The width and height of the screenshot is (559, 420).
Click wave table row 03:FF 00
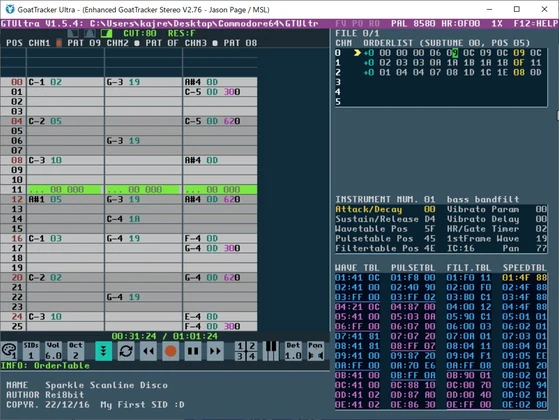pos(357,297)
